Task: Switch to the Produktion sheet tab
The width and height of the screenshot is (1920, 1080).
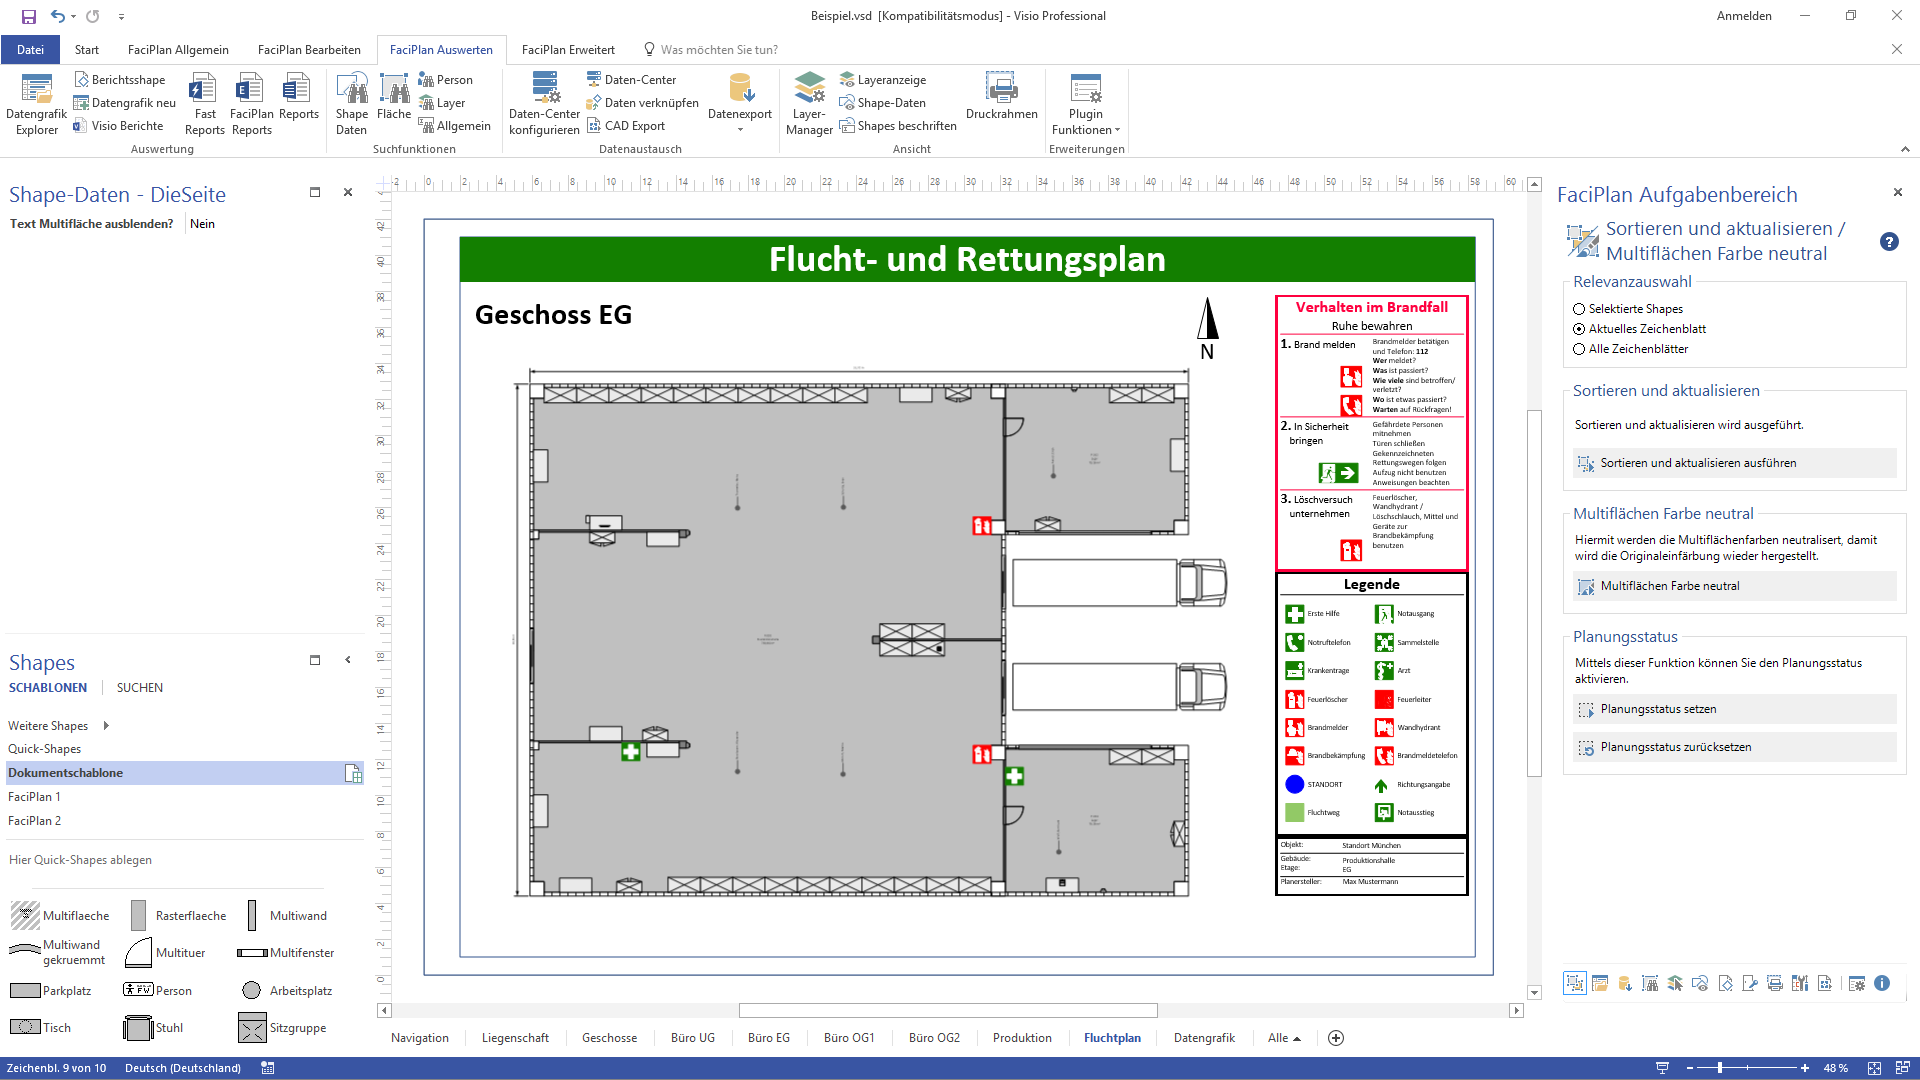Action: point(1022,1038)
